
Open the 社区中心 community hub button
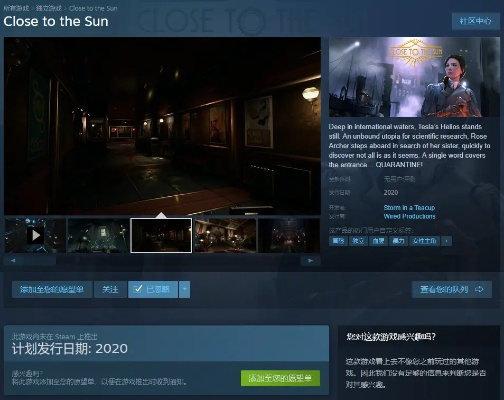click(475, 21)
